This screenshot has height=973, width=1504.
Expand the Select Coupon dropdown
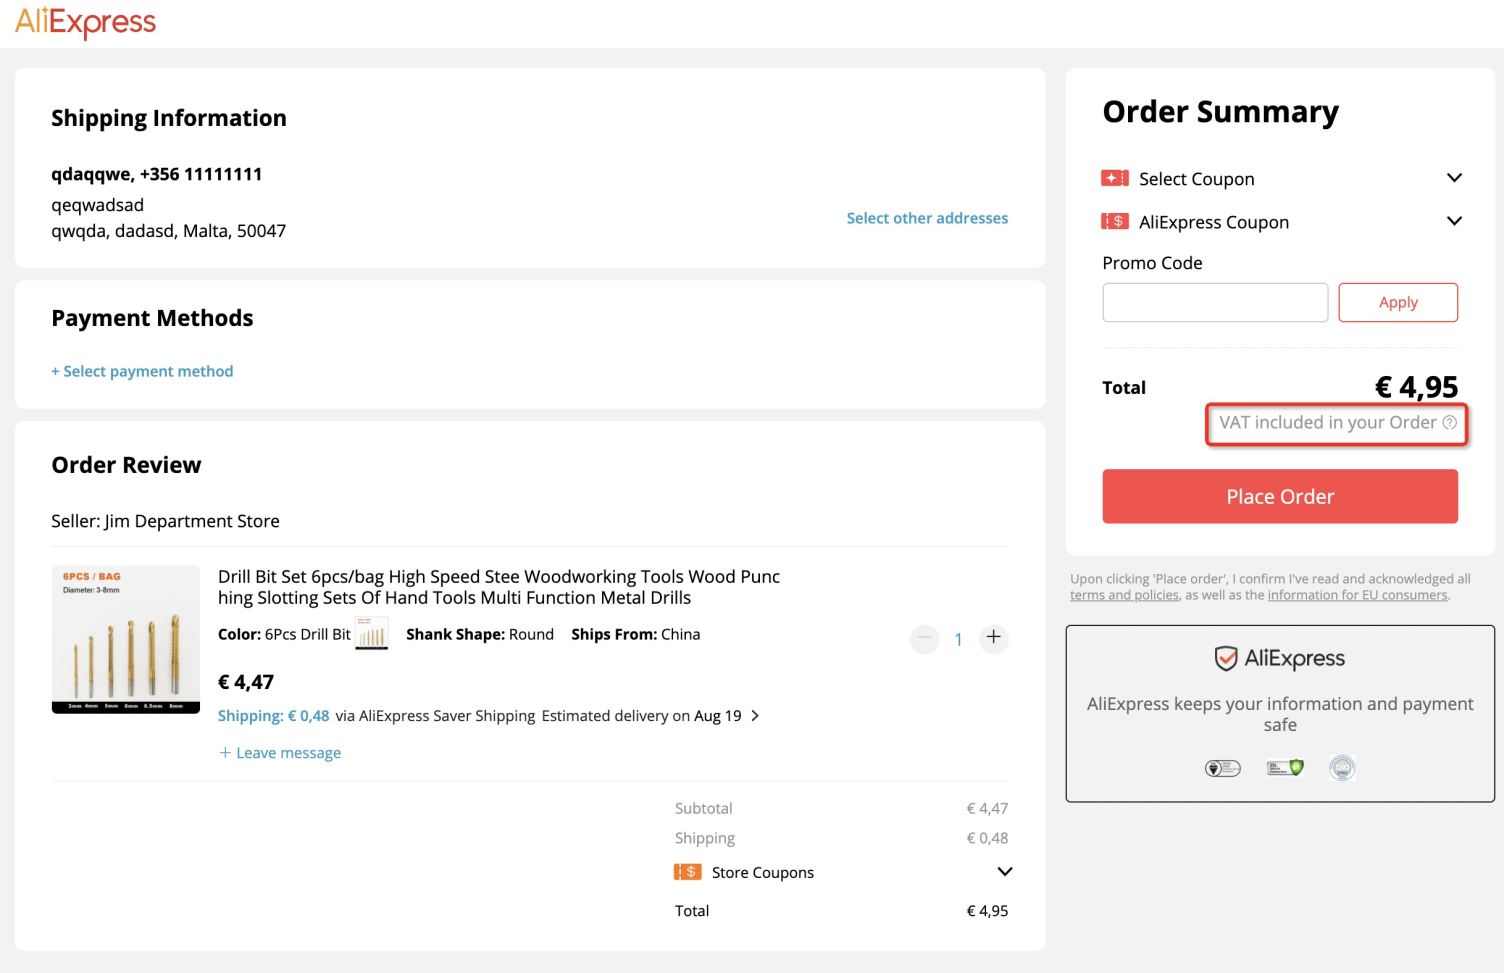(1454, 178)
